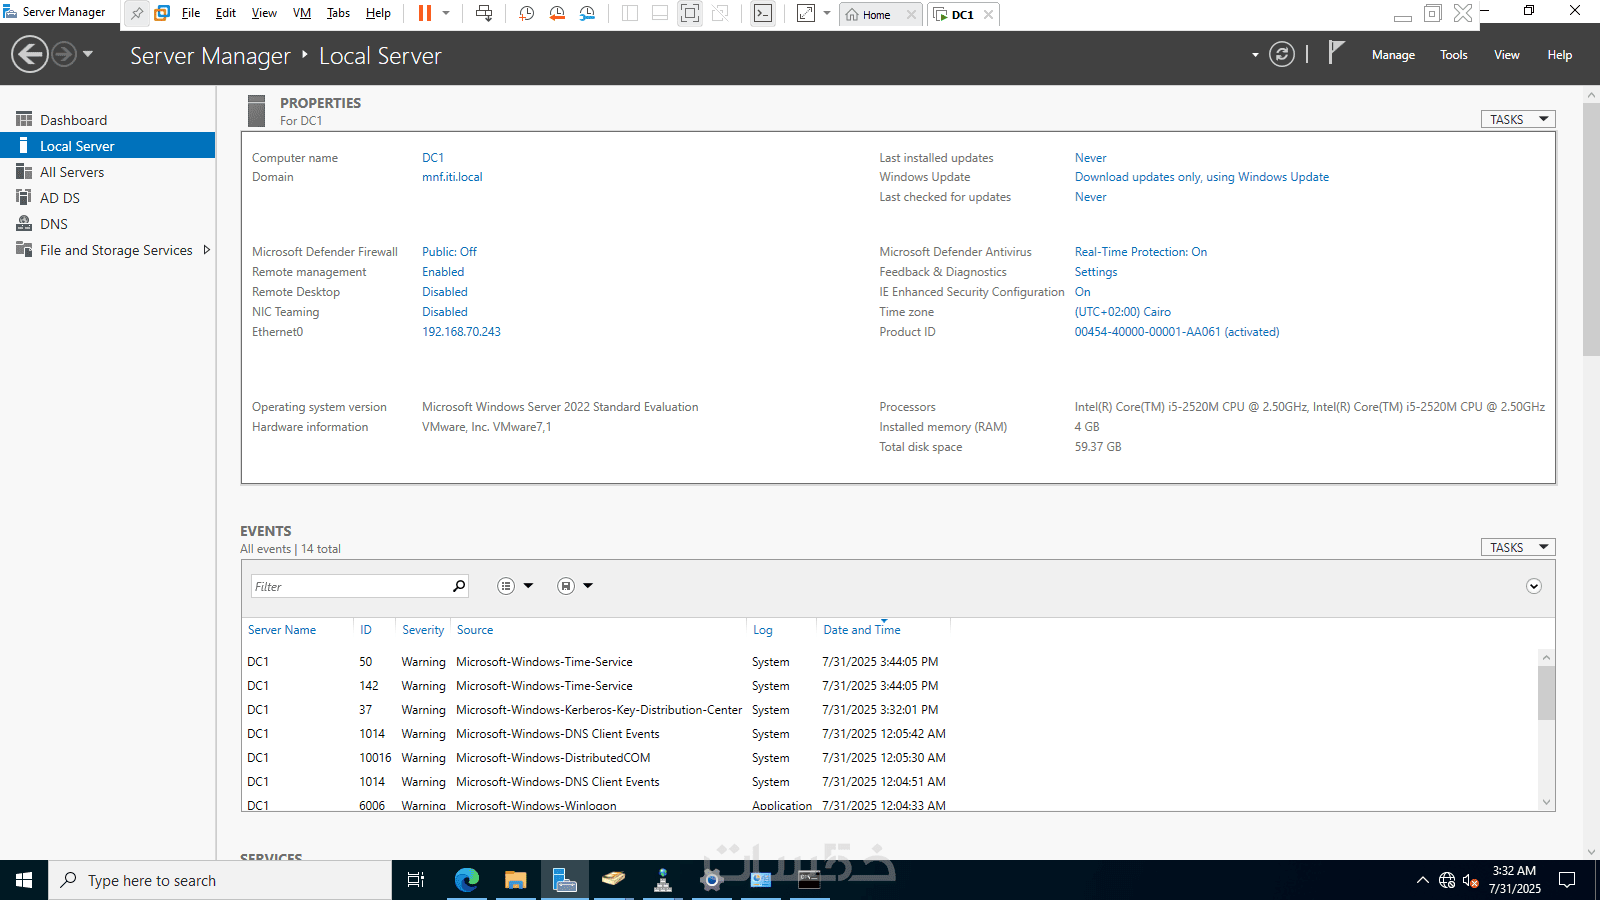The height and width of the screenshot is (900, 1600).
Task: Click the computer name DC1 link
Action: [x=433, y=158]
